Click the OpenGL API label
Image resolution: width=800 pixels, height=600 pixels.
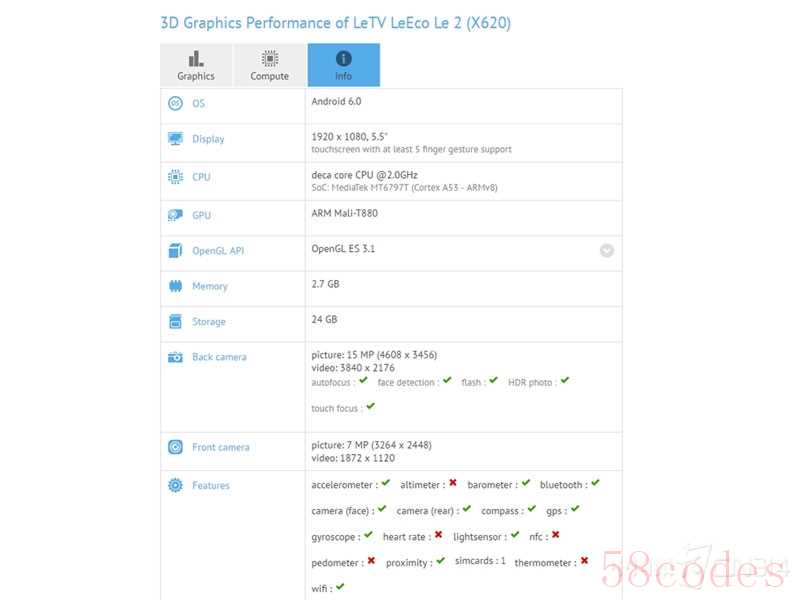218,251
